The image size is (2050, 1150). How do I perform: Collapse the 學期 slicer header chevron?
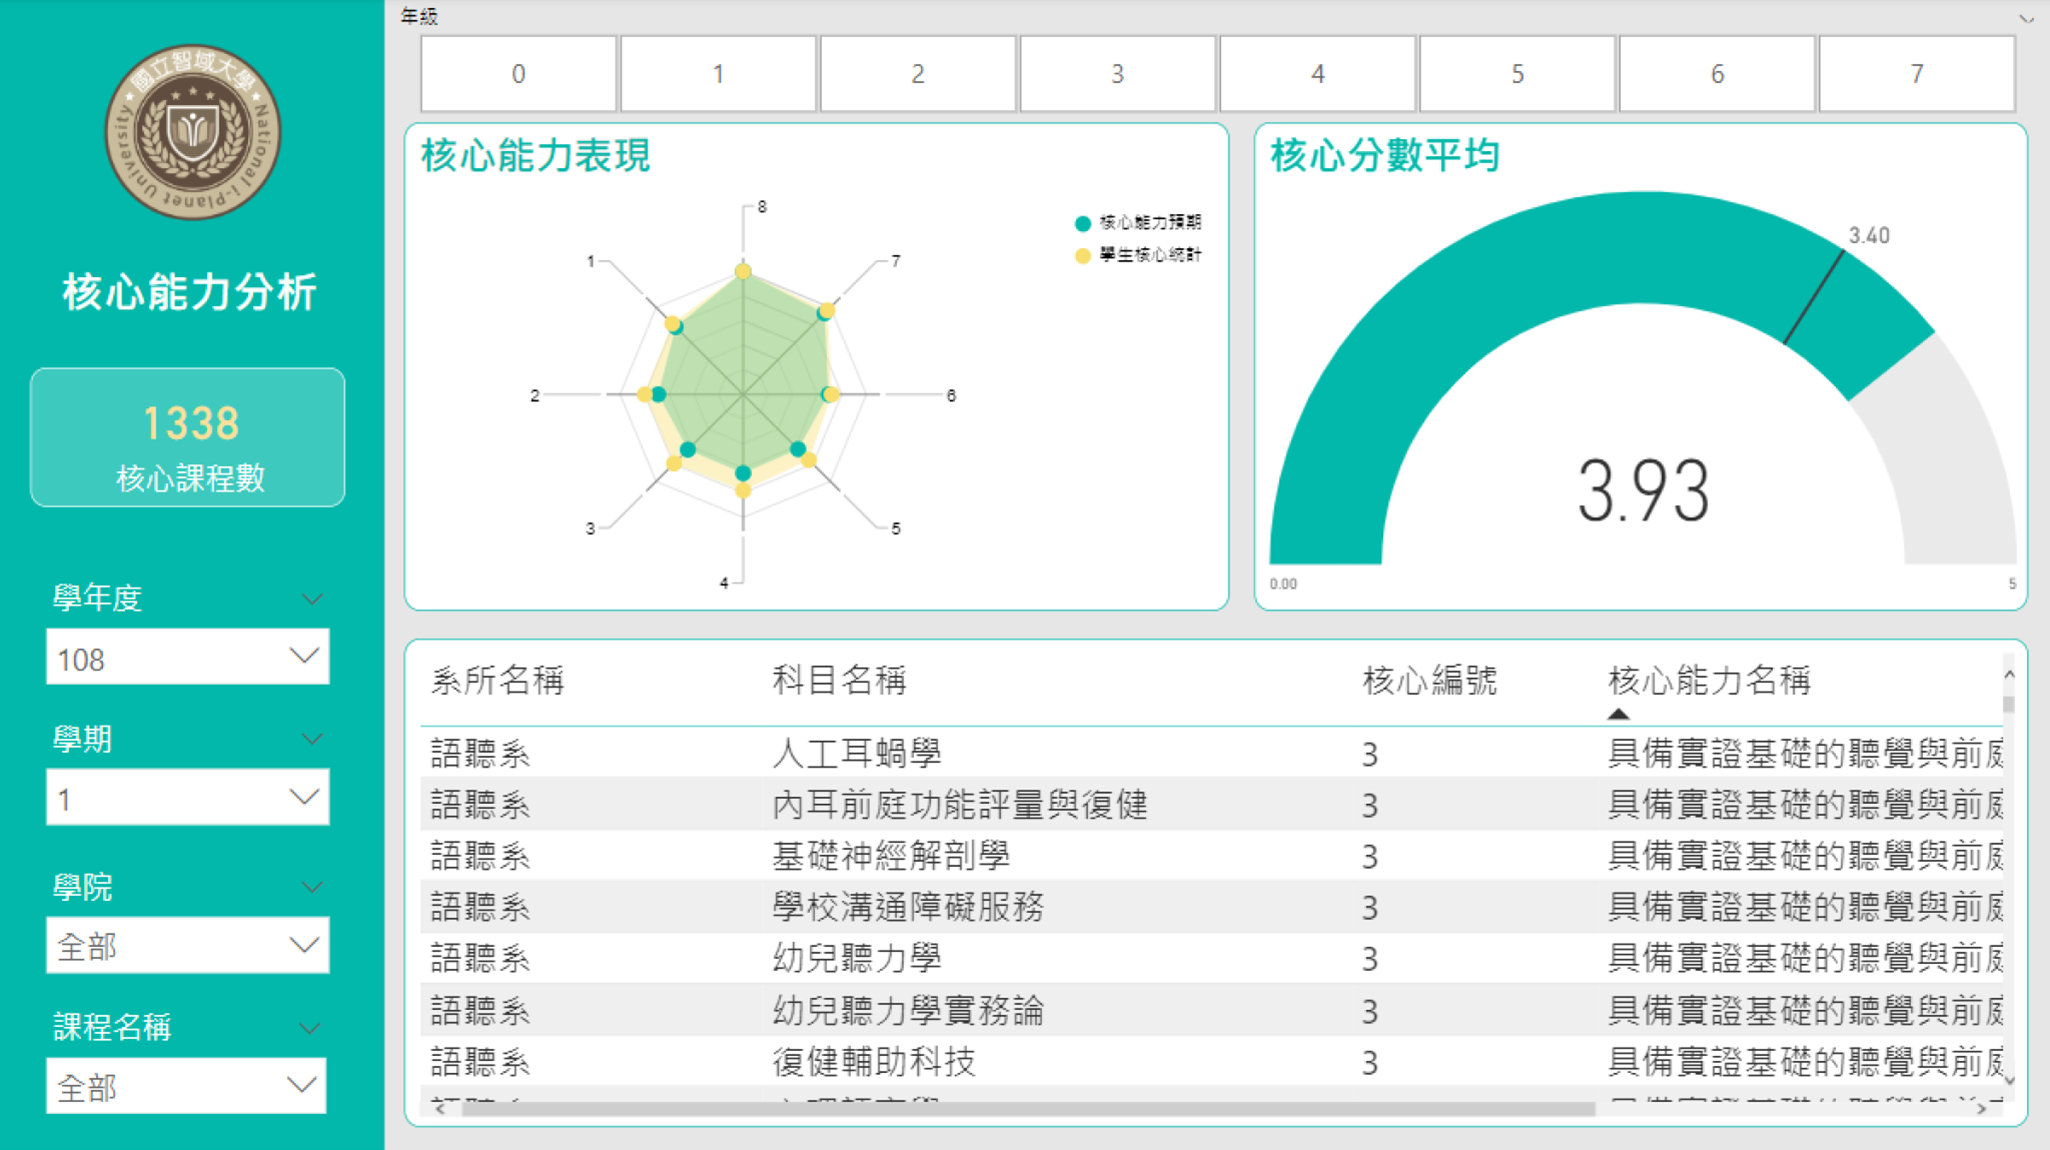pos(312,738)
